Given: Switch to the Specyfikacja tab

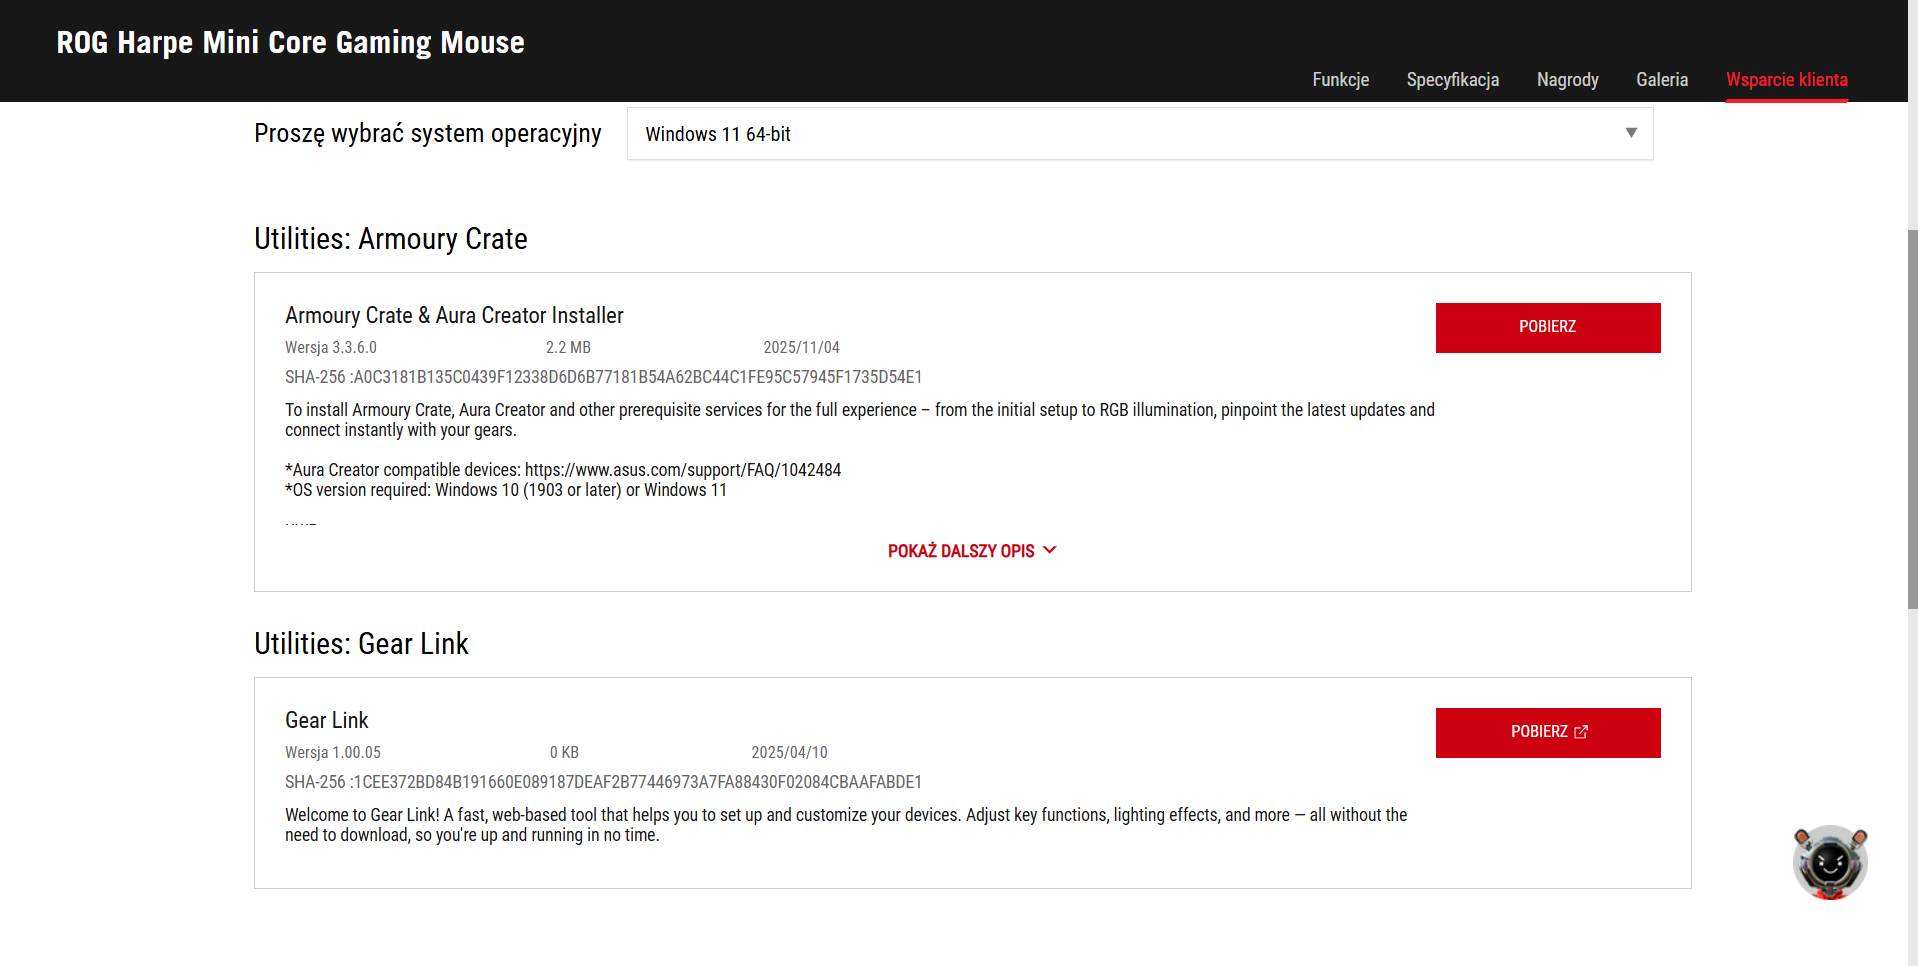Looking at the screenshot, I should [x=1453, y=80].
